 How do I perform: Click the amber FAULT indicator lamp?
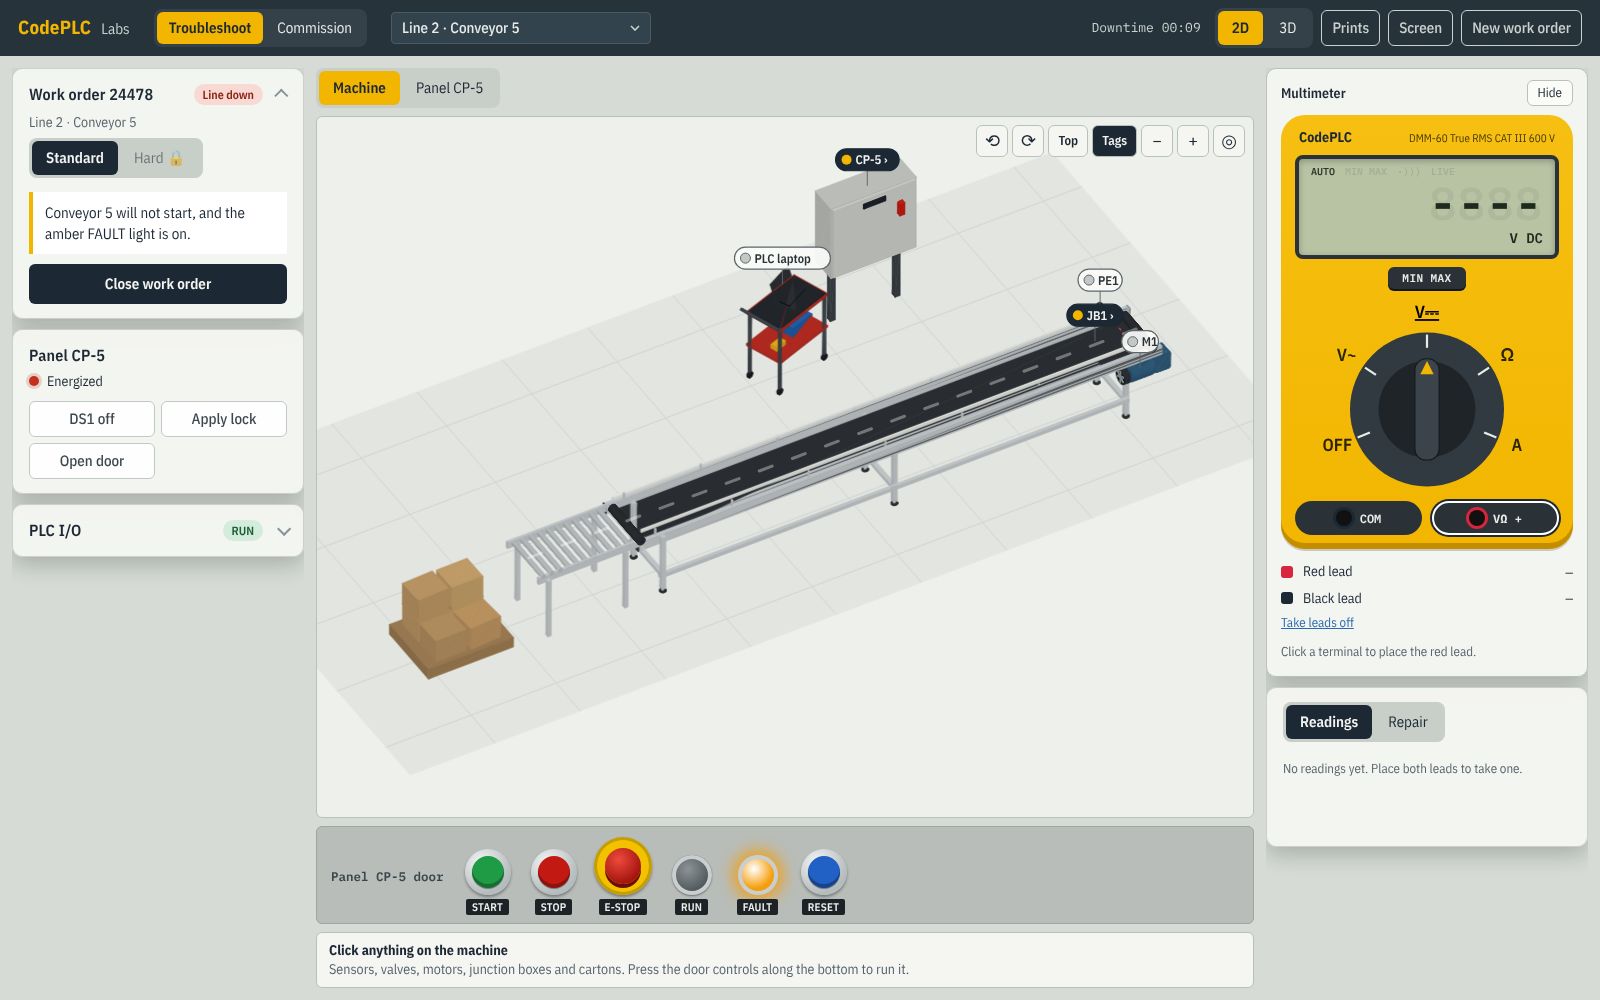pos(757,874)
